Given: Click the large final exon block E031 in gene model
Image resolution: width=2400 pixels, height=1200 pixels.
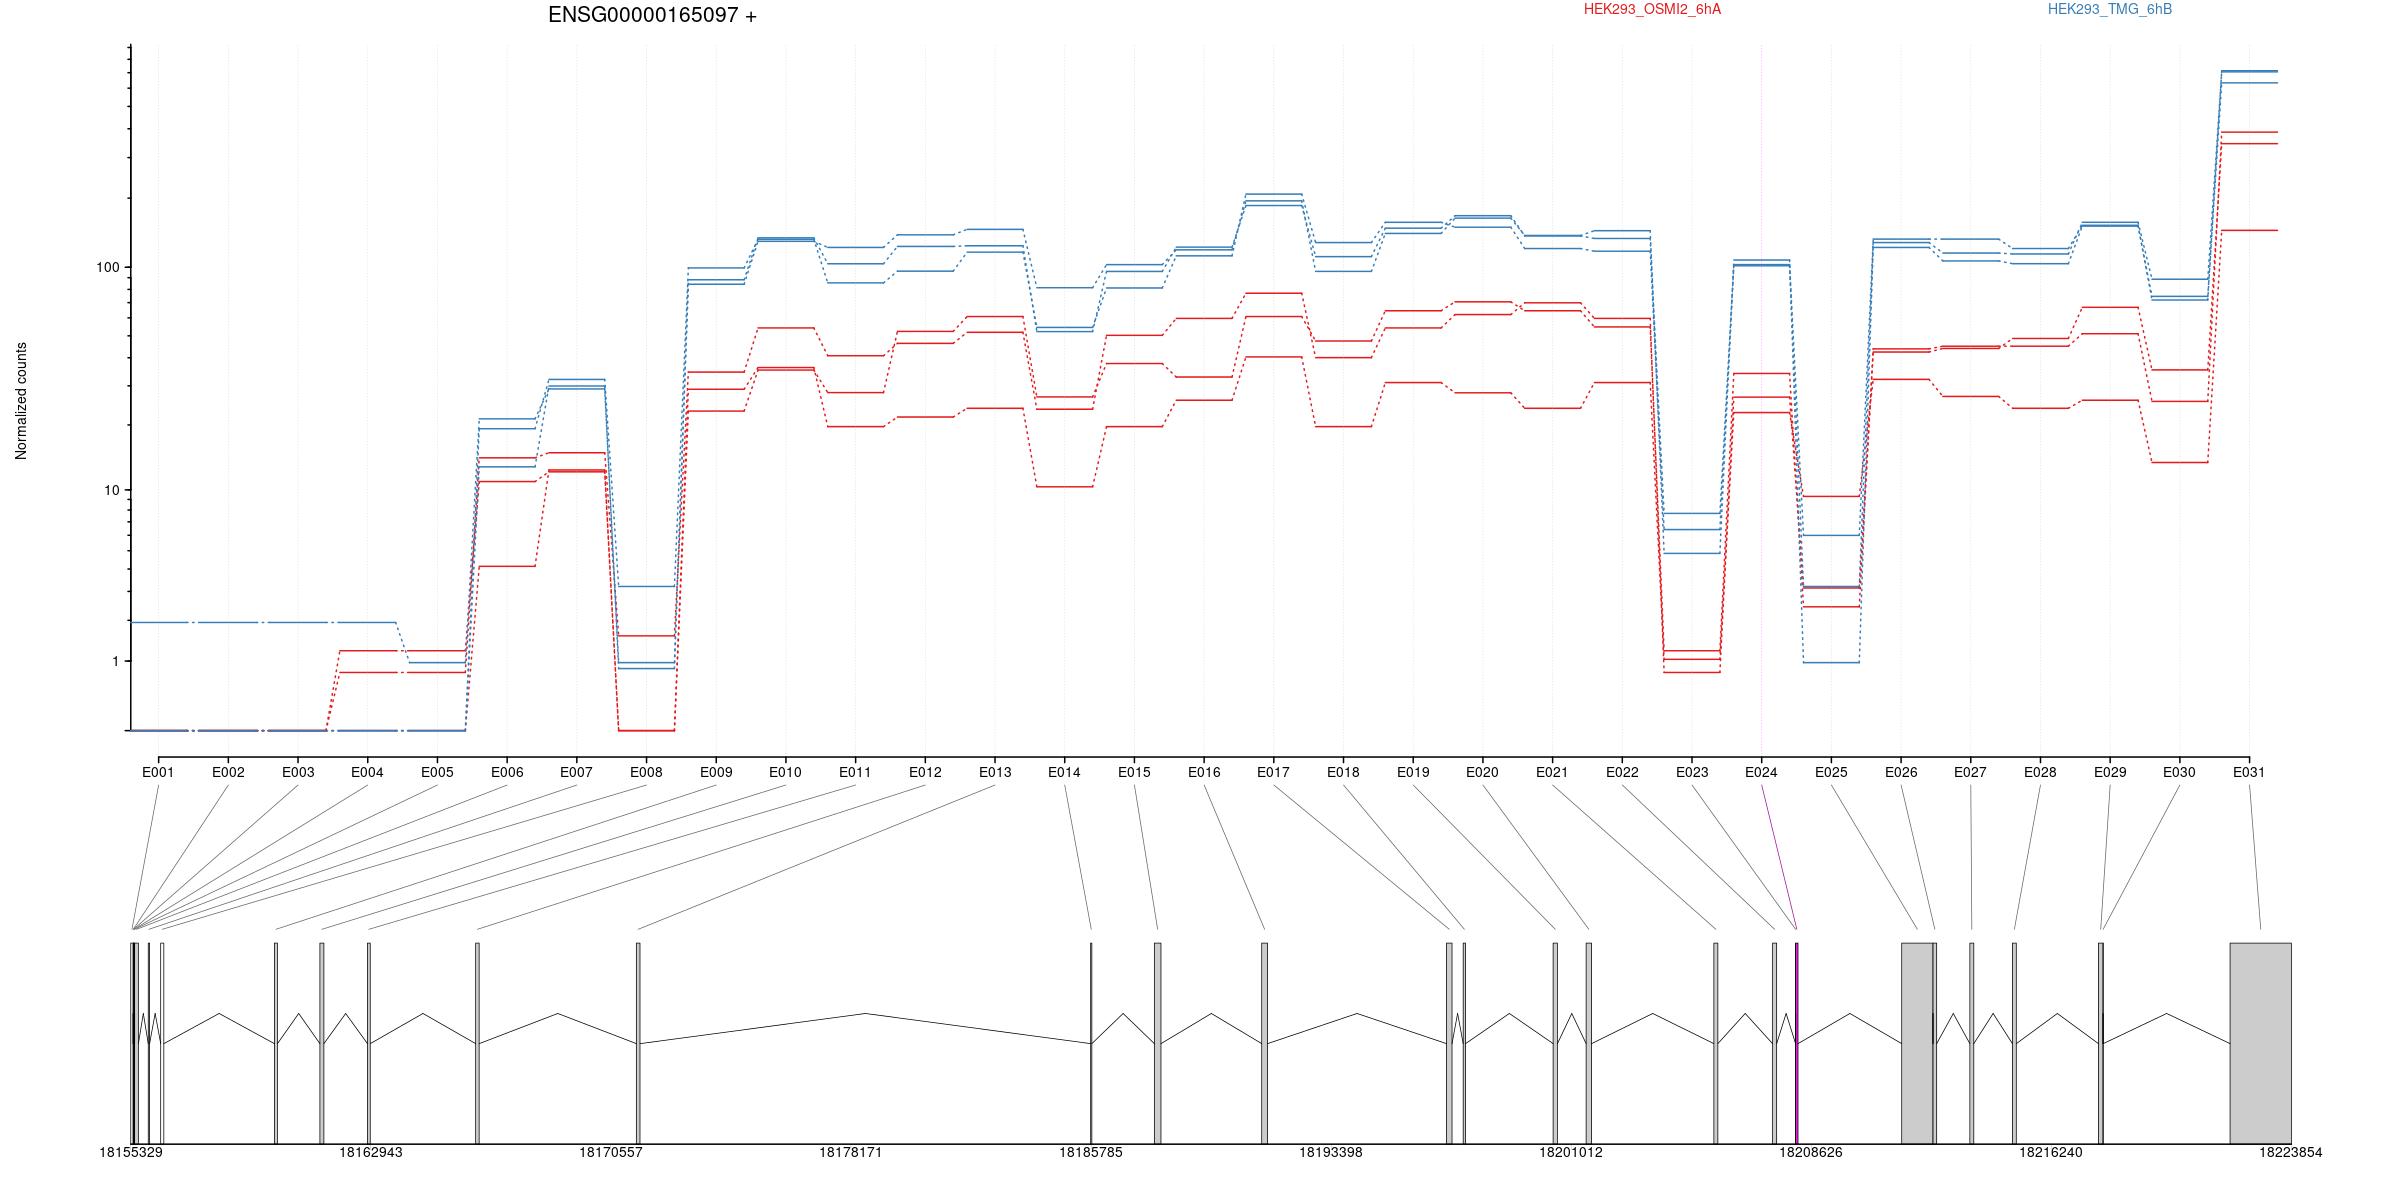Looking at the screenshot, I should point(2260,1043).
